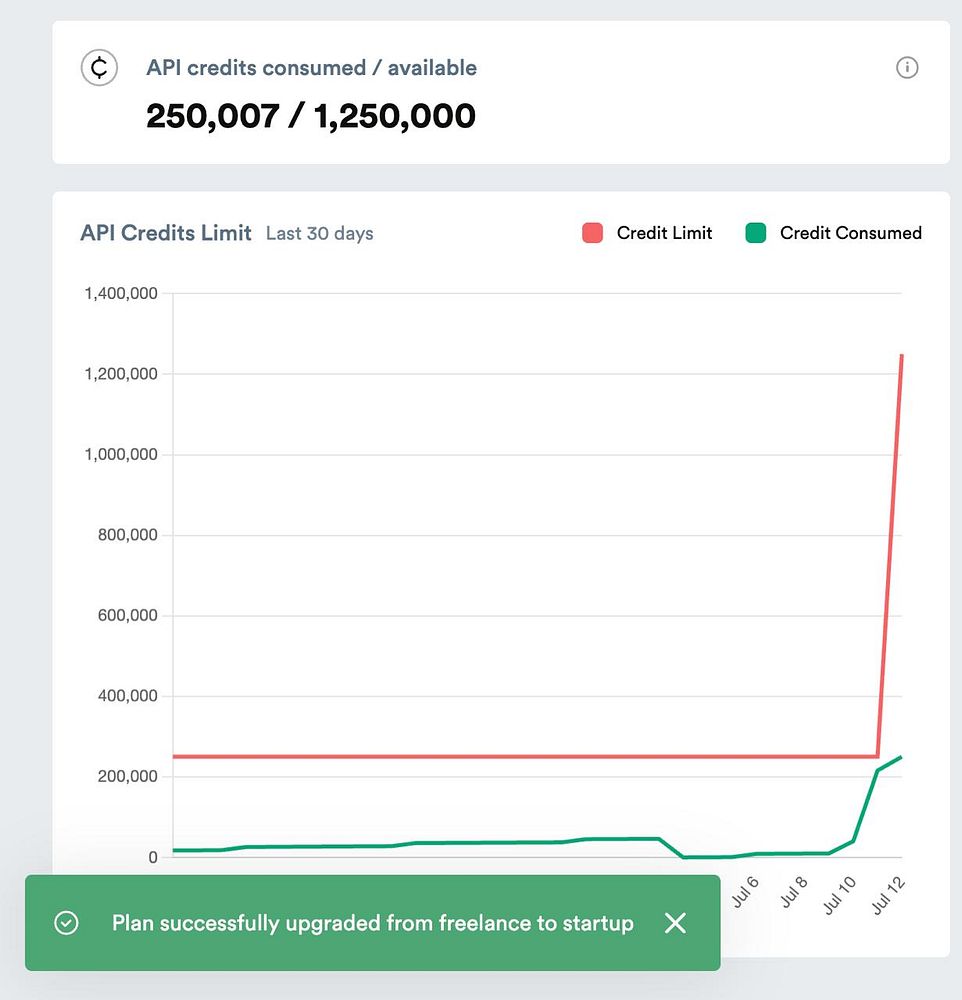Toggle the Credit Limit red legend swatch
962x1000 pixels.
(592, 233)
